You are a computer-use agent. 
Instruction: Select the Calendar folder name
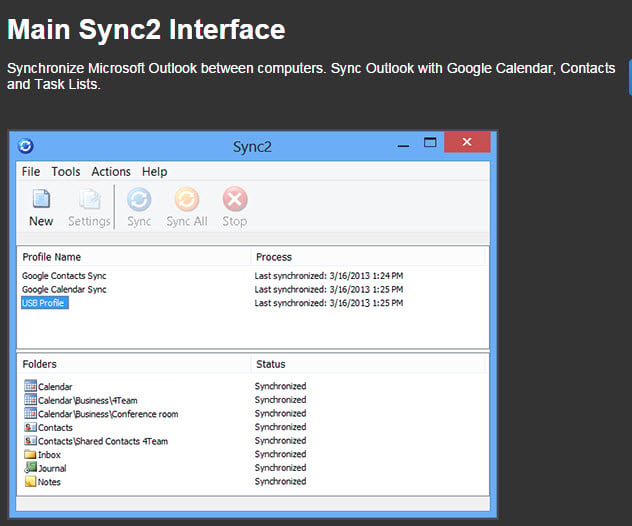pyautogui.click(x=55, y=387)
